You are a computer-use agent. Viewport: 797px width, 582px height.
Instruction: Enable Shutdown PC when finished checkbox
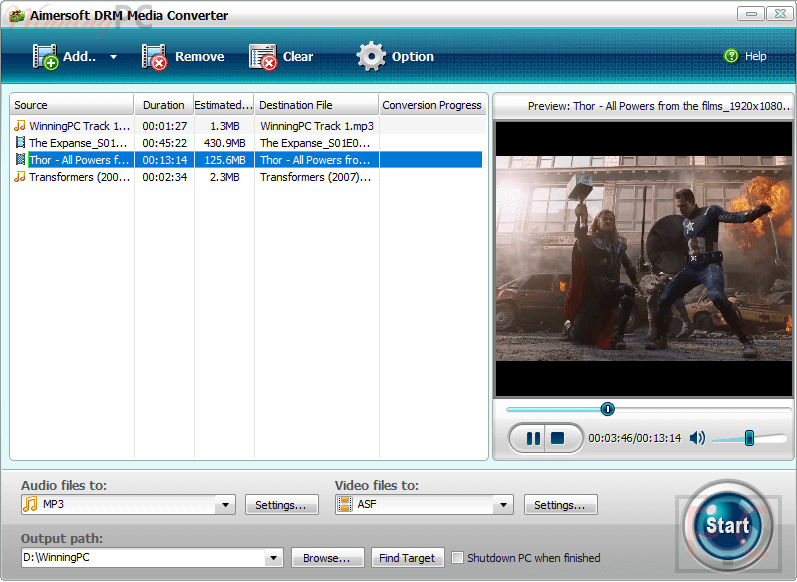[457, 558]
